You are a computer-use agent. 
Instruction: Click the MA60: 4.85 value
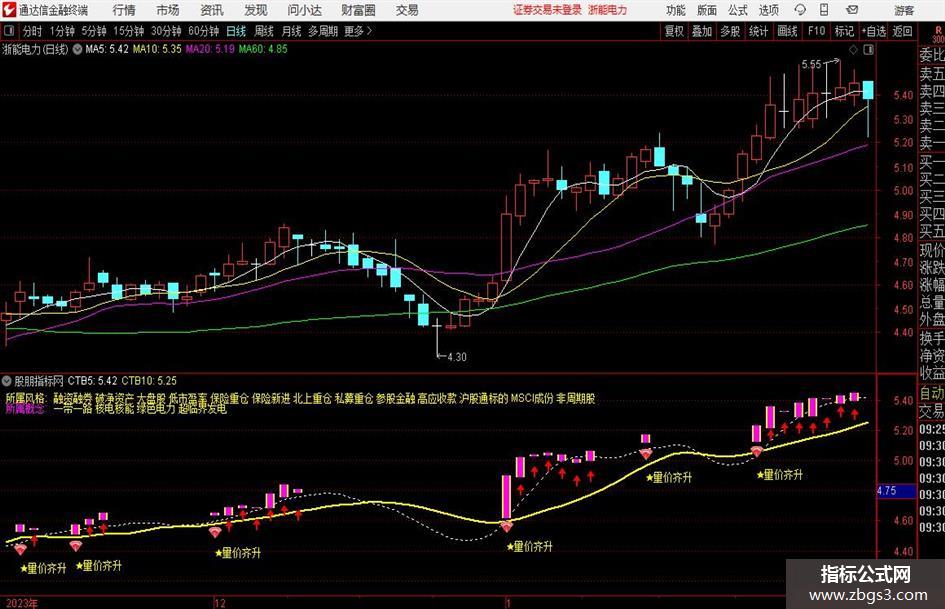[263, 49]
